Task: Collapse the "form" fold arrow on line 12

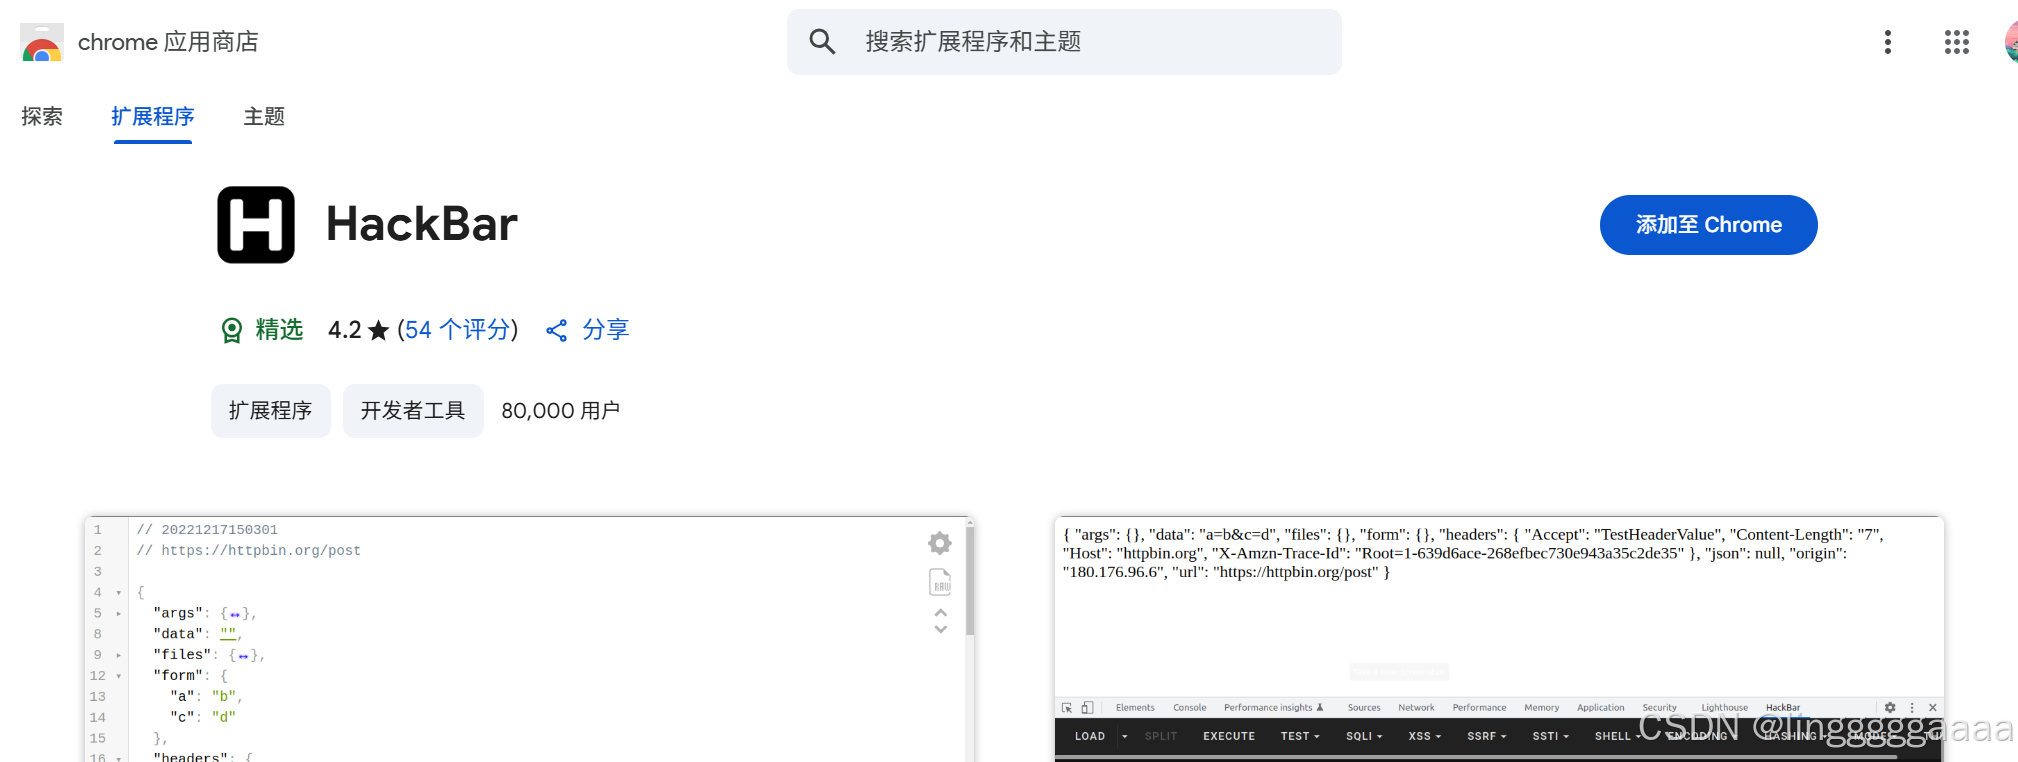Action: [119, 676]
